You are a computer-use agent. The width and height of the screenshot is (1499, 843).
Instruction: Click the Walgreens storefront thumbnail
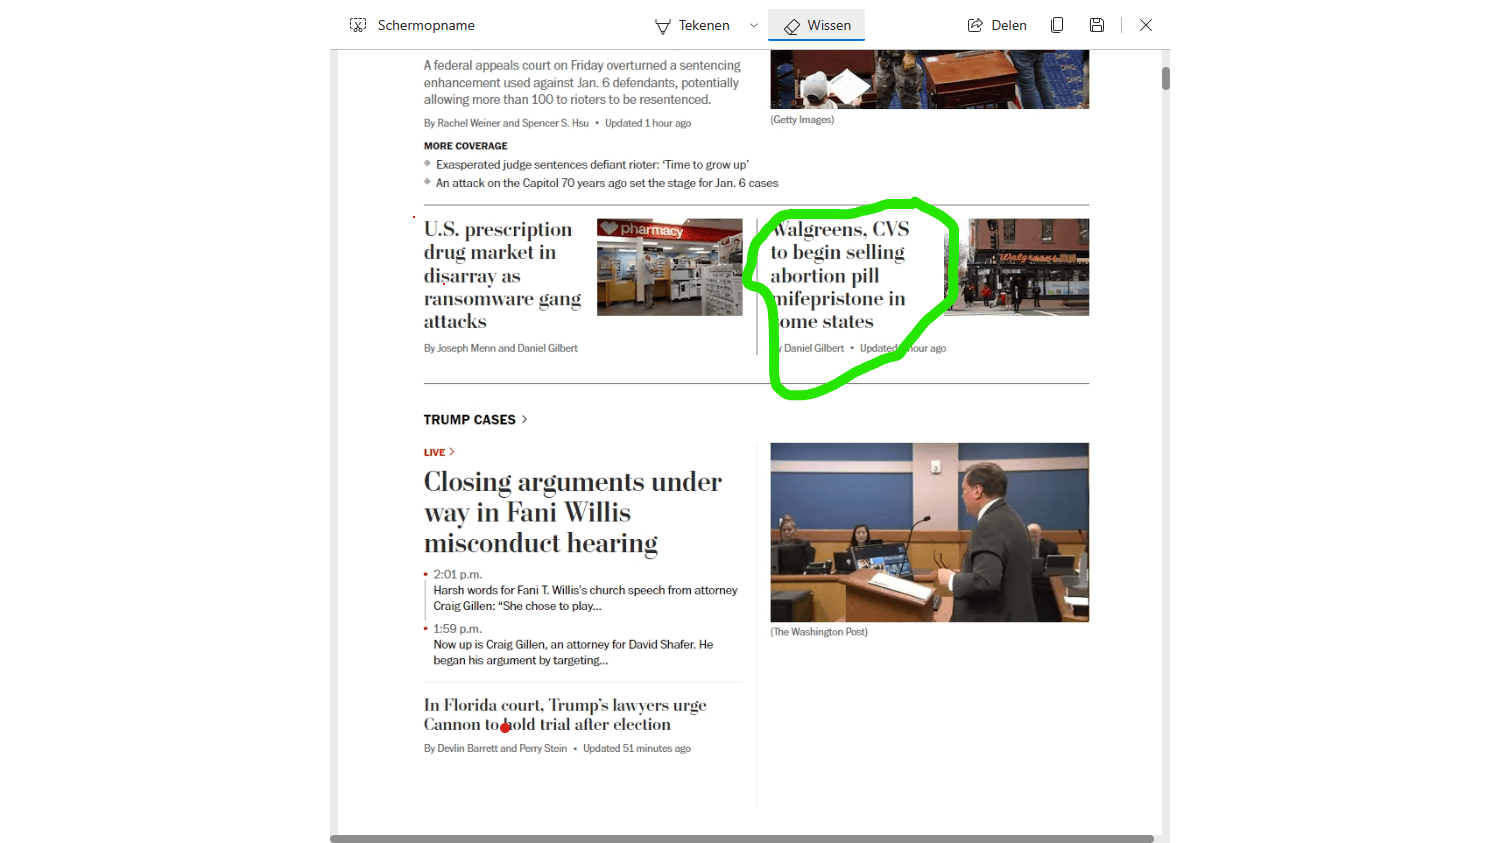coord(1016,267)
